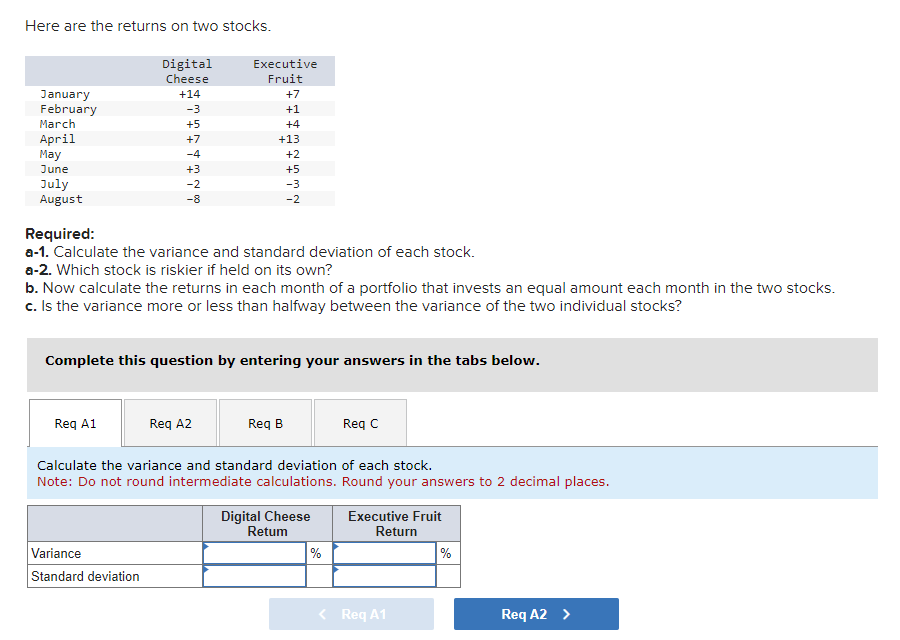Click the Standard deviation field for Digital Cheese
Image resolution: width=900 pixels, height=640 pixels.
point(254,575)
